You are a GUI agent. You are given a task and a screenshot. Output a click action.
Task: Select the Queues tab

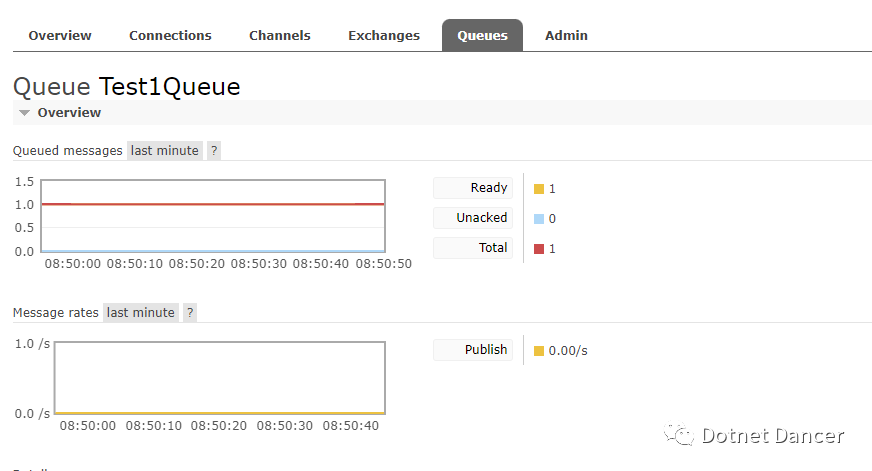click(x=482, y=35)
